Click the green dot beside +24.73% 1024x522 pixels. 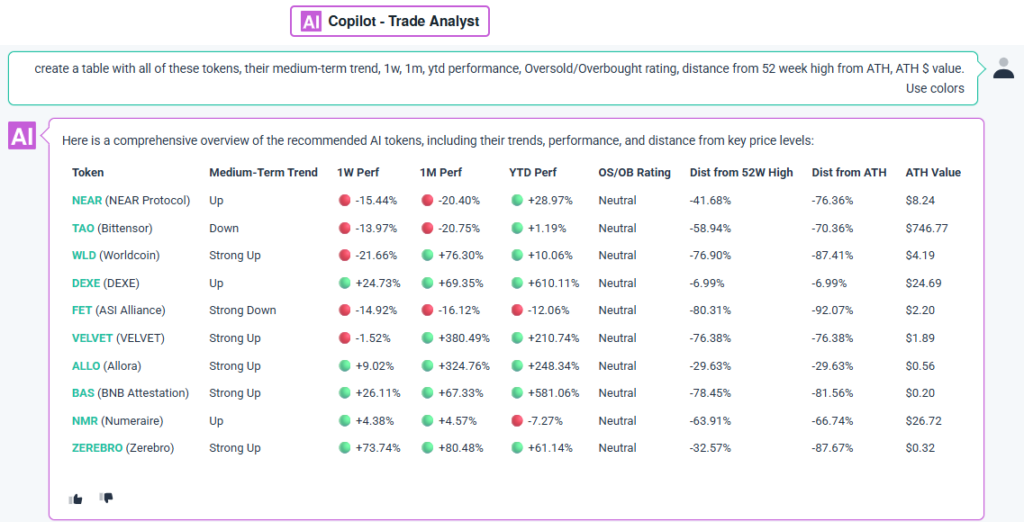345,283
